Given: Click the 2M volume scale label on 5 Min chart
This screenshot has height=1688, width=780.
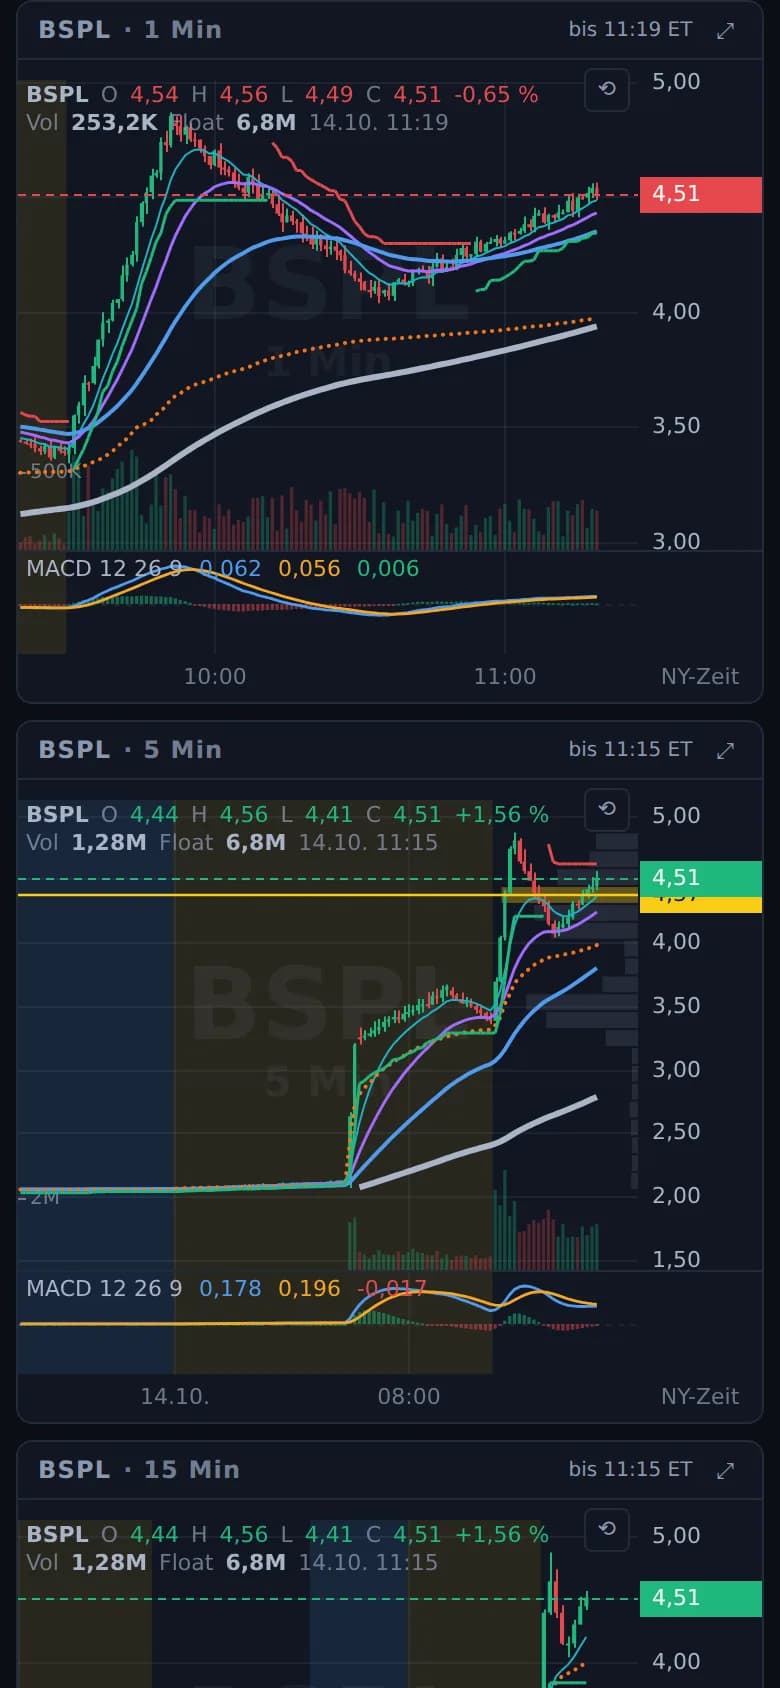Looking at the screenshot, I should pyautogui.click(x=43, y=1198).
